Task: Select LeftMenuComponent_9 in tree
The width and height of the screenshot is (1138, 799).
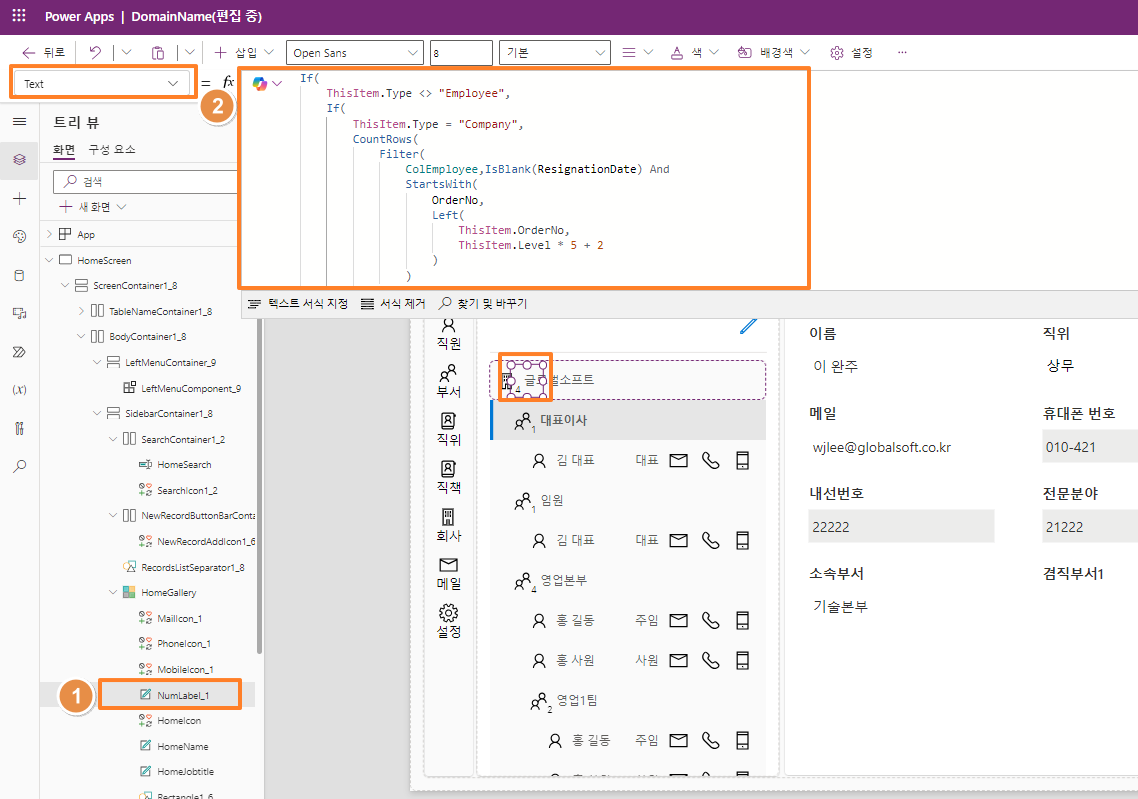Action: pos(190,388)
